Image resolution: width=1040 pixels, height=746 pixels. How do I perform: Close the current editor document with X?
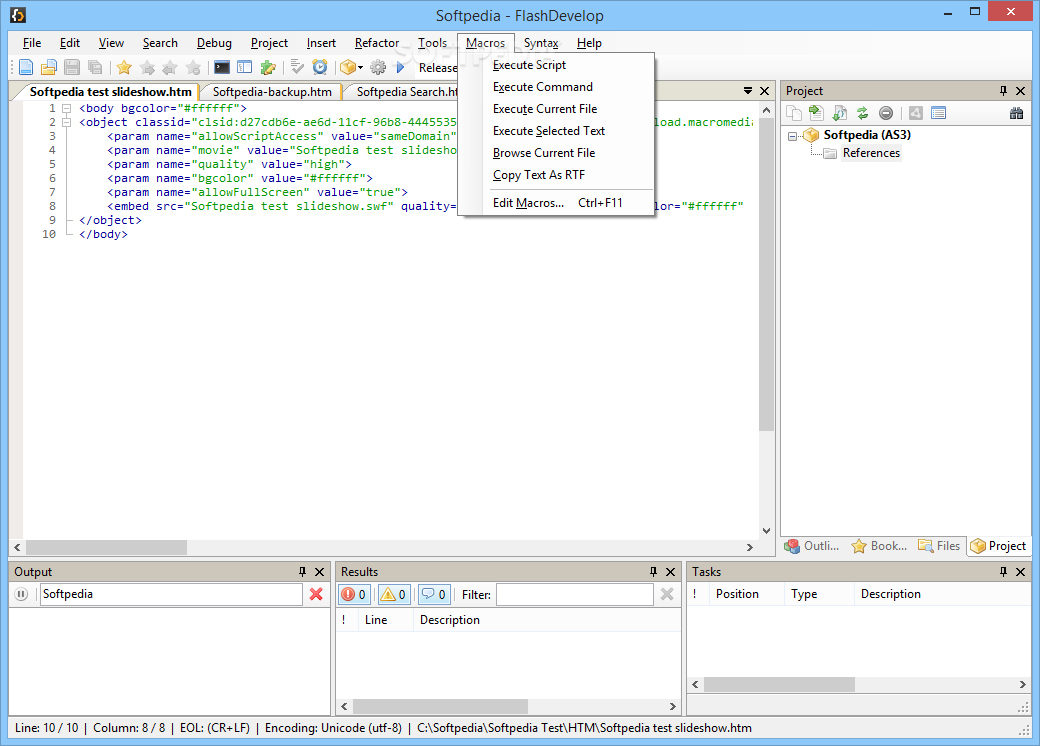pos(764,91)
